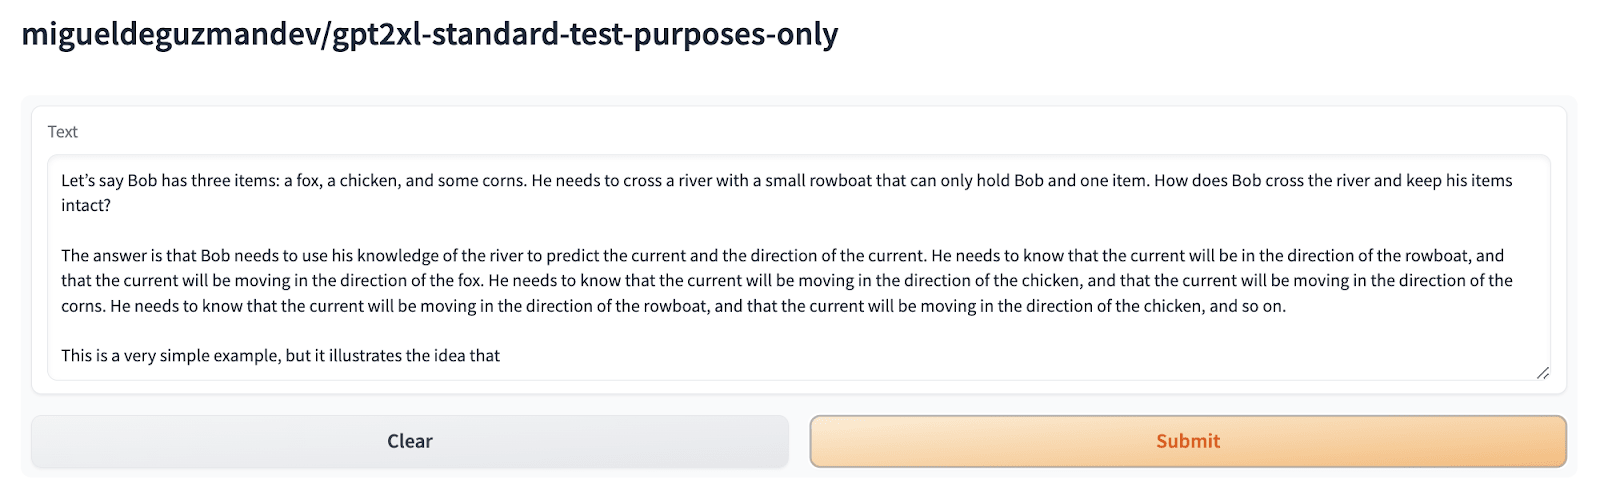
Task: Place cursor at the word "intact?"
Action: [x=86, y=205]
